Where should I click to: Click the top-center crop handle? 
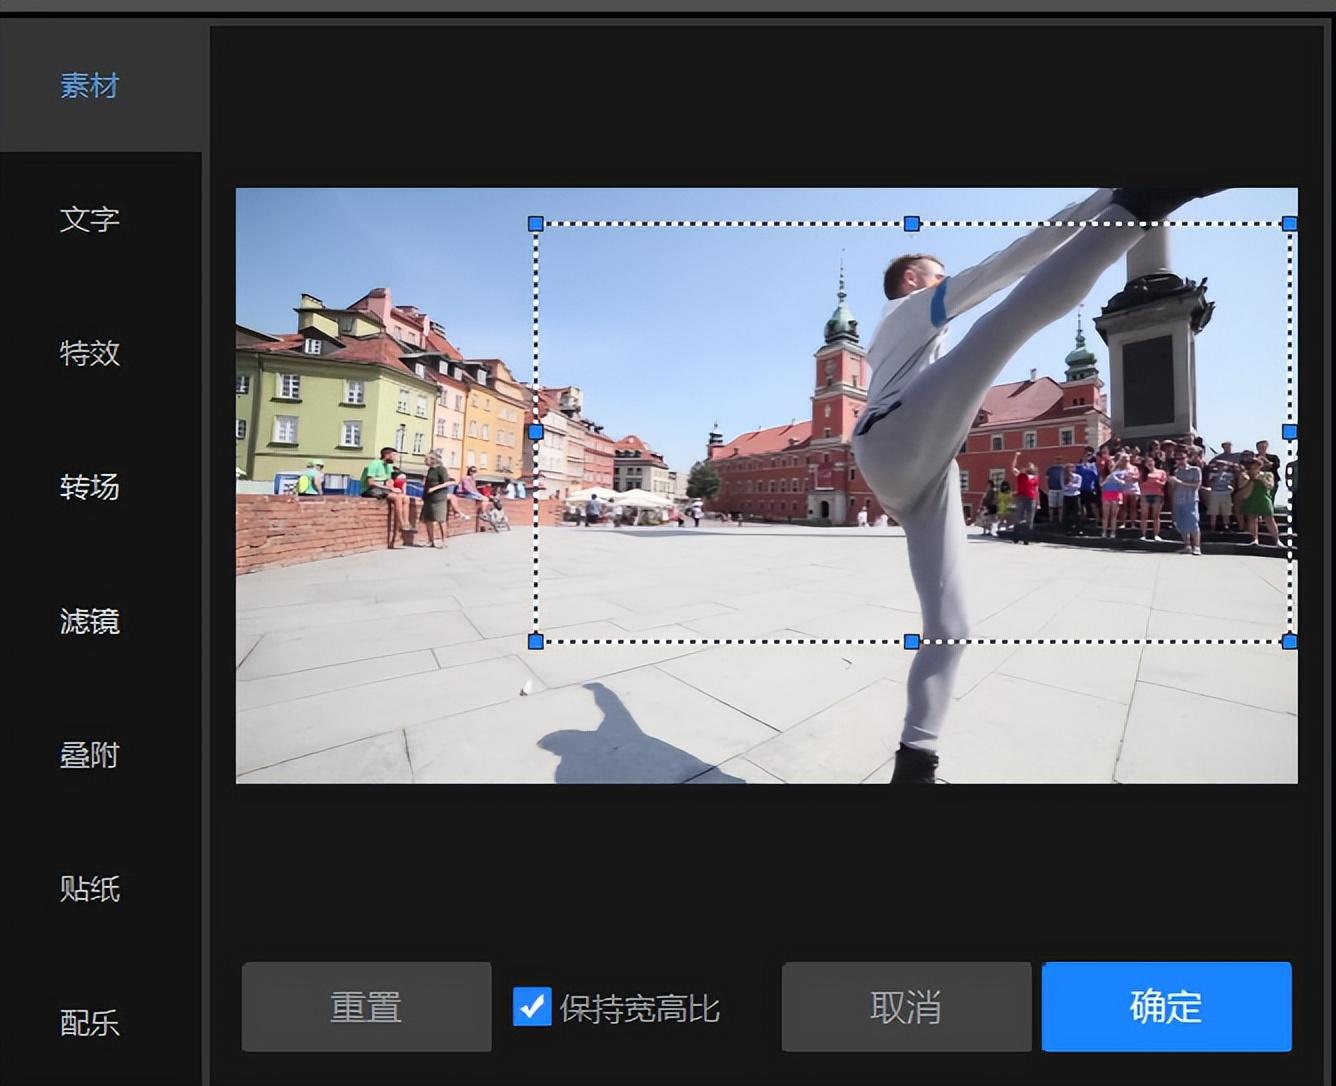tap(911, 224)
